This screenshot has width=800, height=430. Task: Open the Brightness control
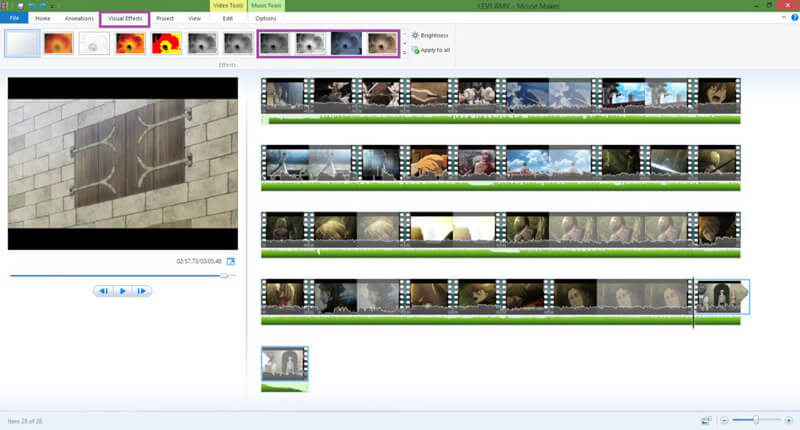430,35
